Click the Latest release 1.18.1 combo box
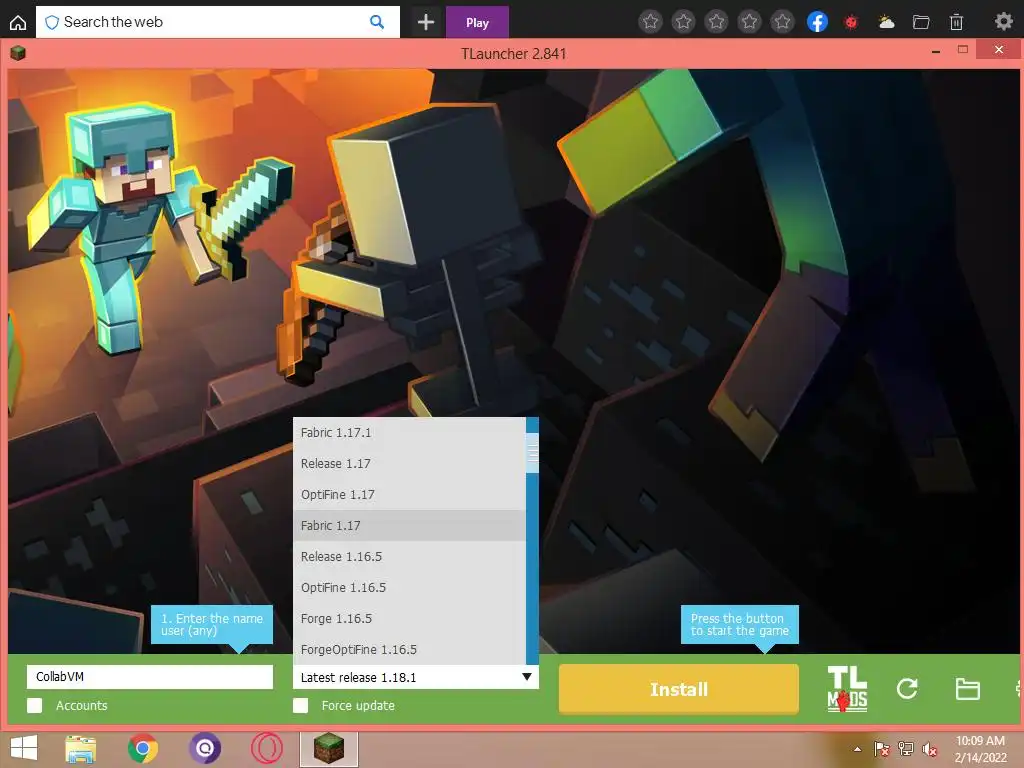 click(x=415, y=677)
